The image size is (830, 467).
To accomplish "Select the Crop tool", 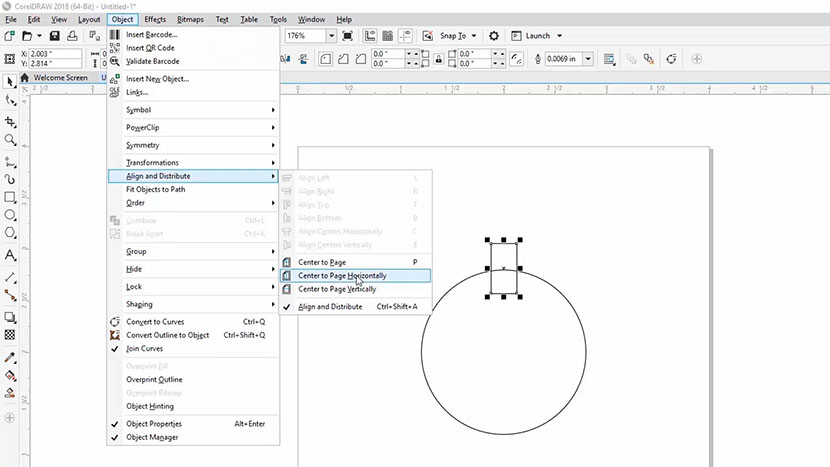I will (10, 121).
